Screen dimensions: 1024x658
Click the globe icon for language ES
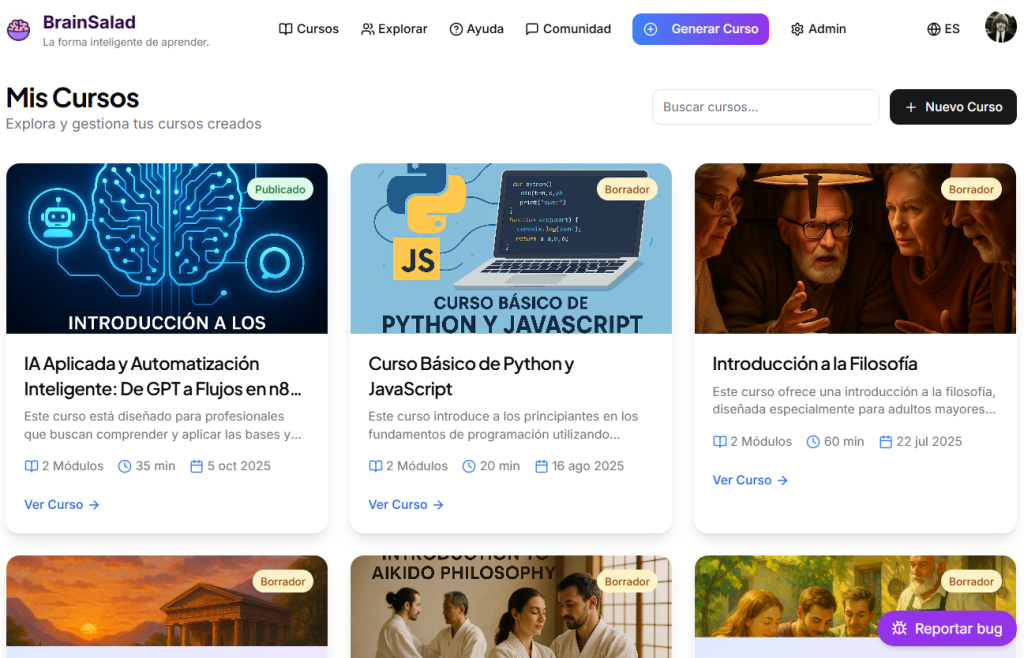click(x=933, y=29)
